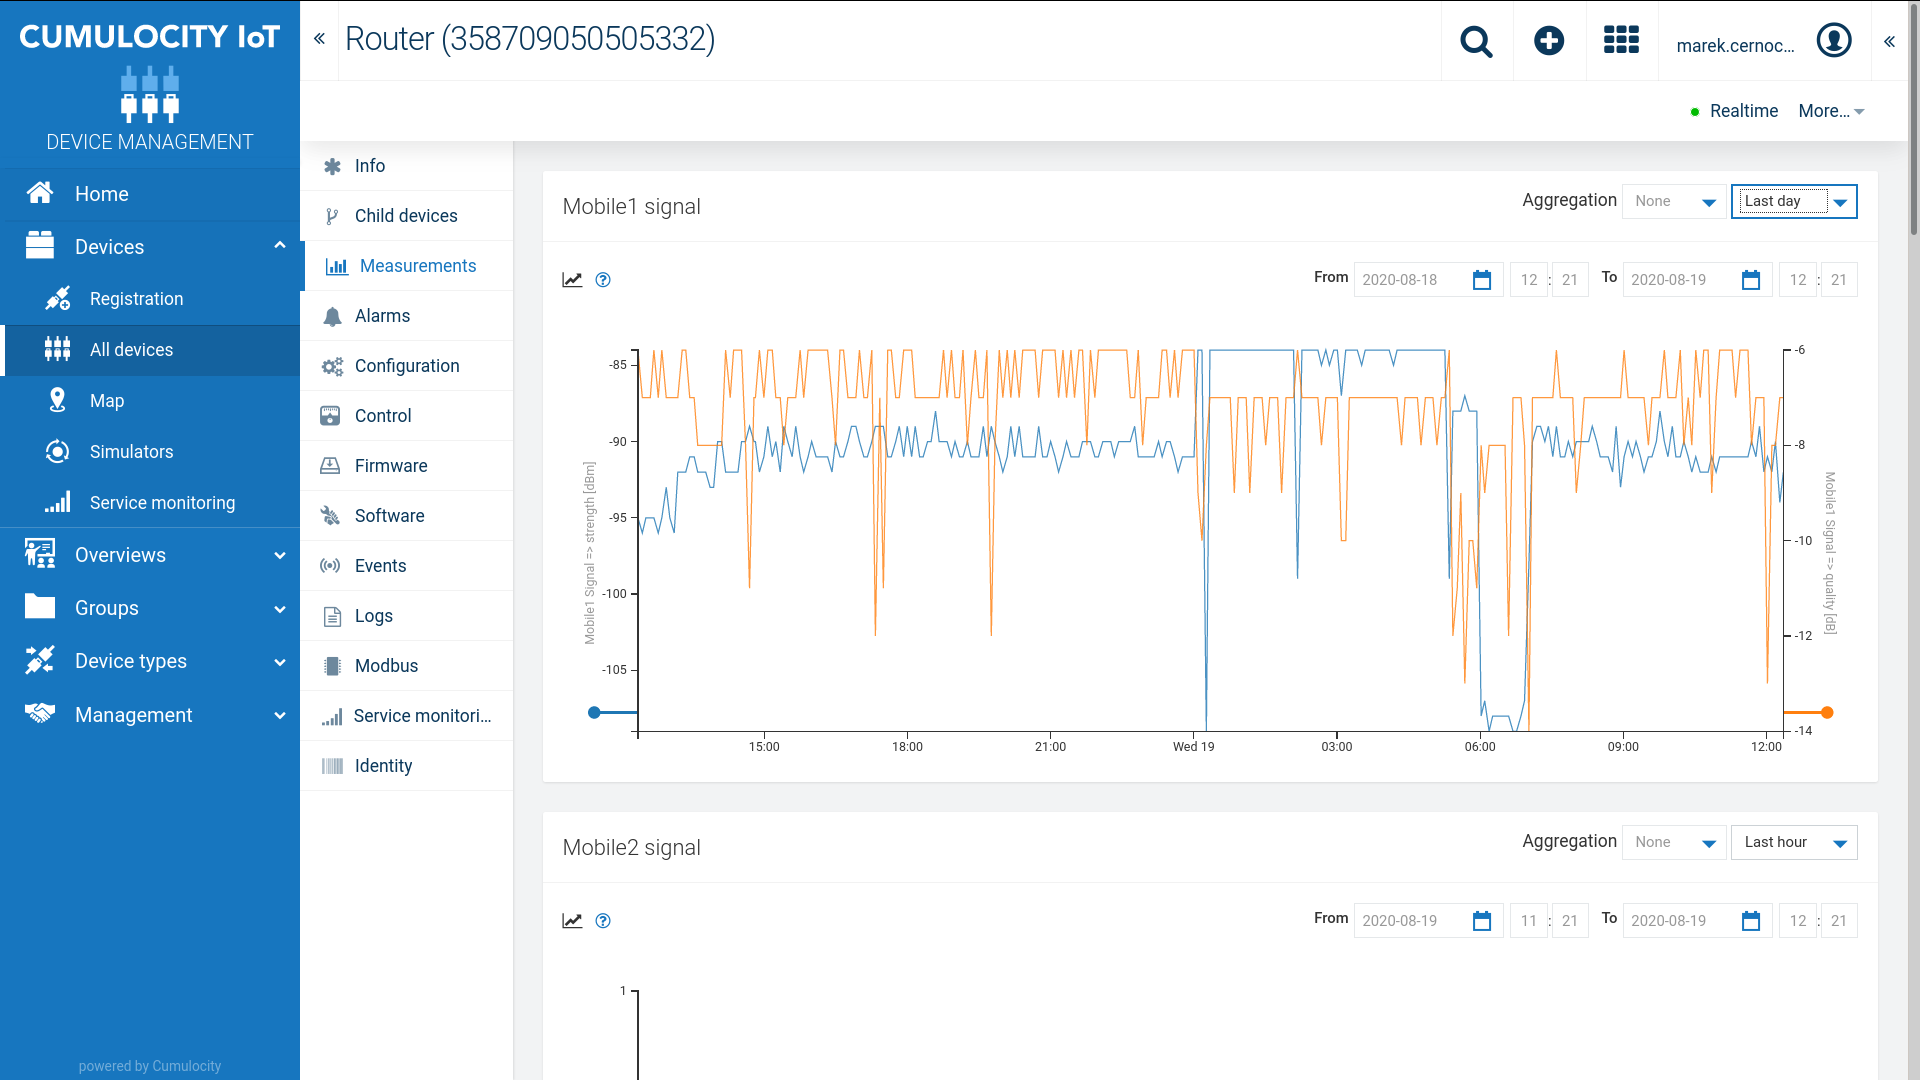
Task: Click the Events broadcast icon
Action: point(330,566)
